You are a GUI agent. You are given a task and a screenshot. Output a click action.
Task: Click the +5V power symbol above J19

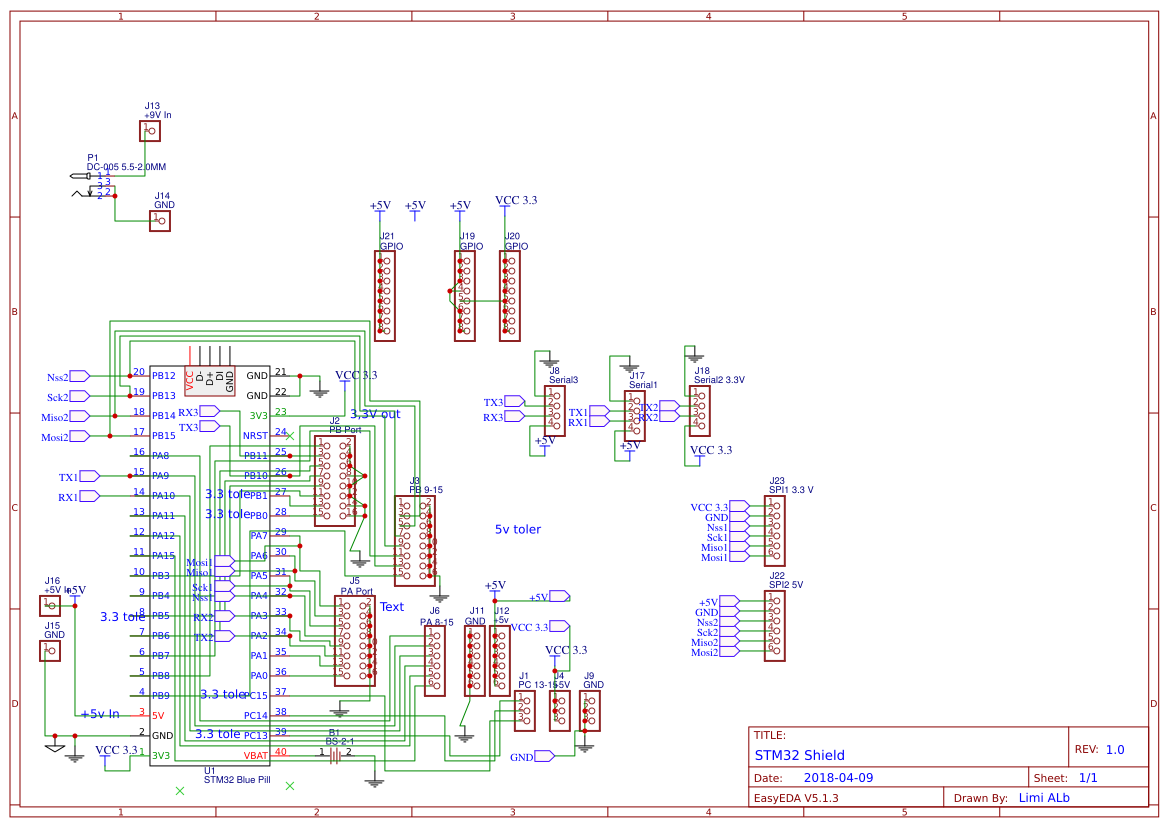click(x=459, y=205)
